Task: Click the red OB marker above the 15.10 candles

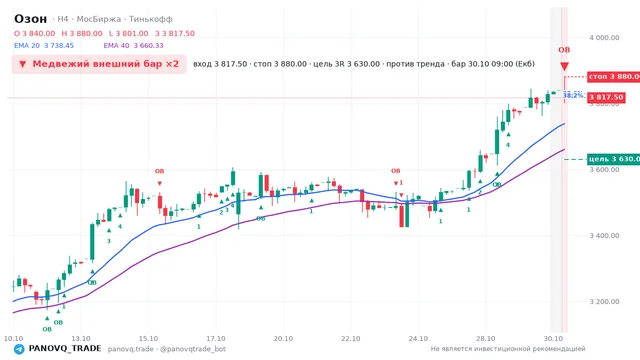Action: [x=159, y=171]
